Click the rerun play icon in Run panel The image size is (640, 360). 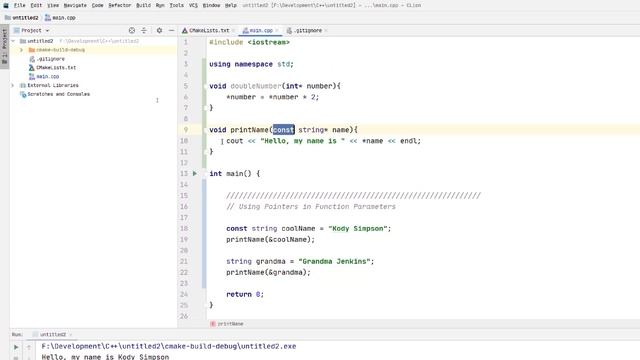point(16,347)
